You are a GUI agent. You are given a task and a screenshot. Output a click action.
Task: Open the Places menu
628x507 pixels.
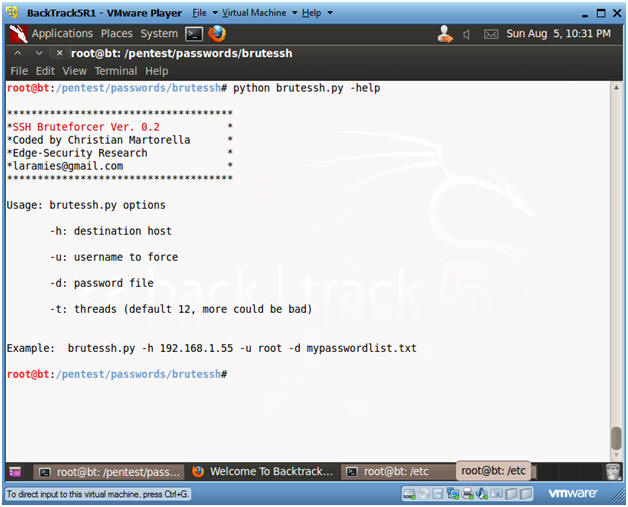coord(117,34)
